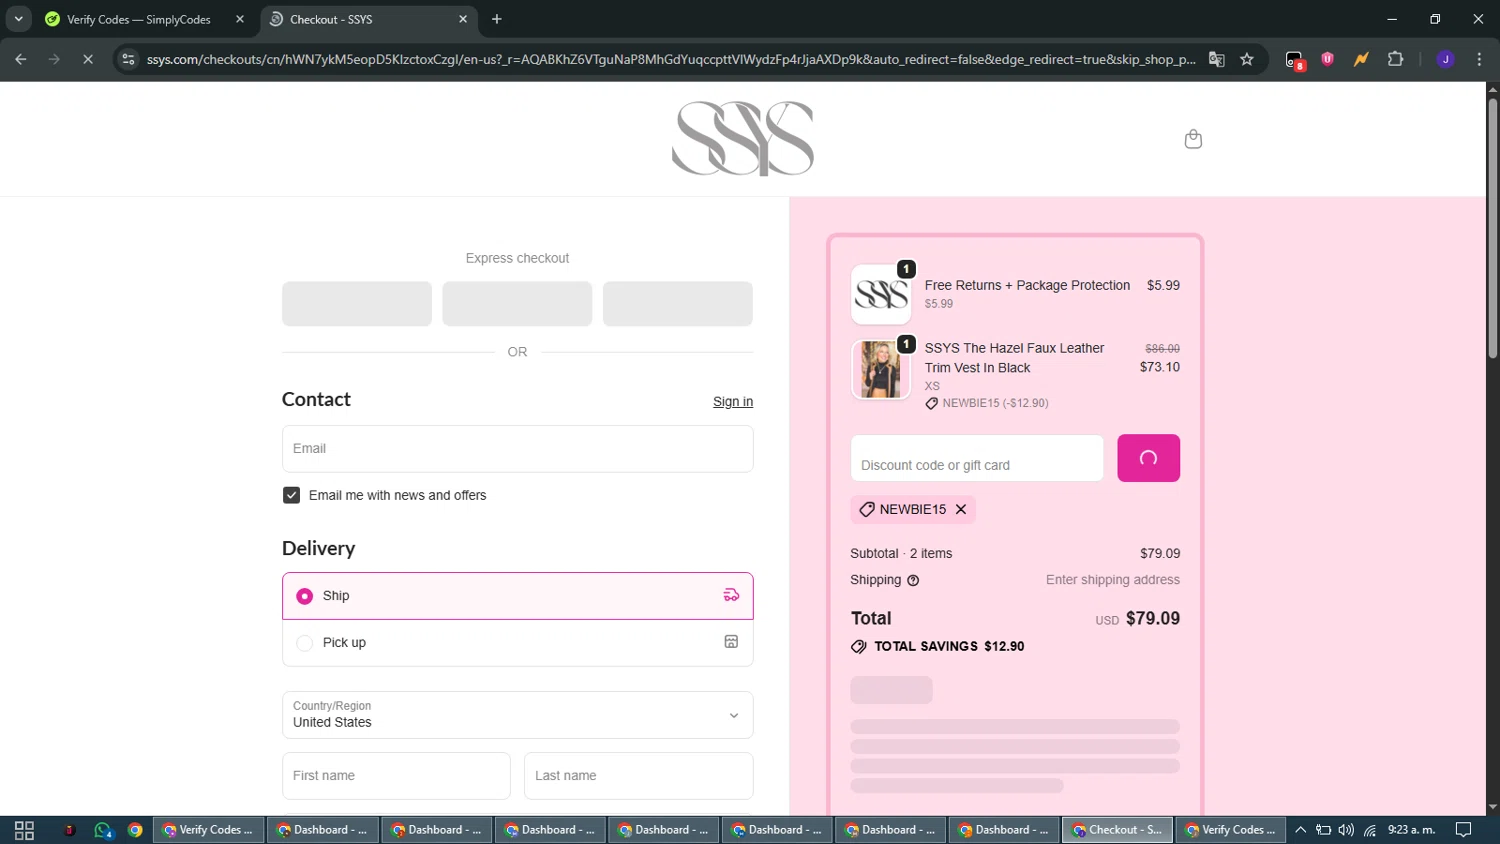Stop loading the page

tap(88, 59)
